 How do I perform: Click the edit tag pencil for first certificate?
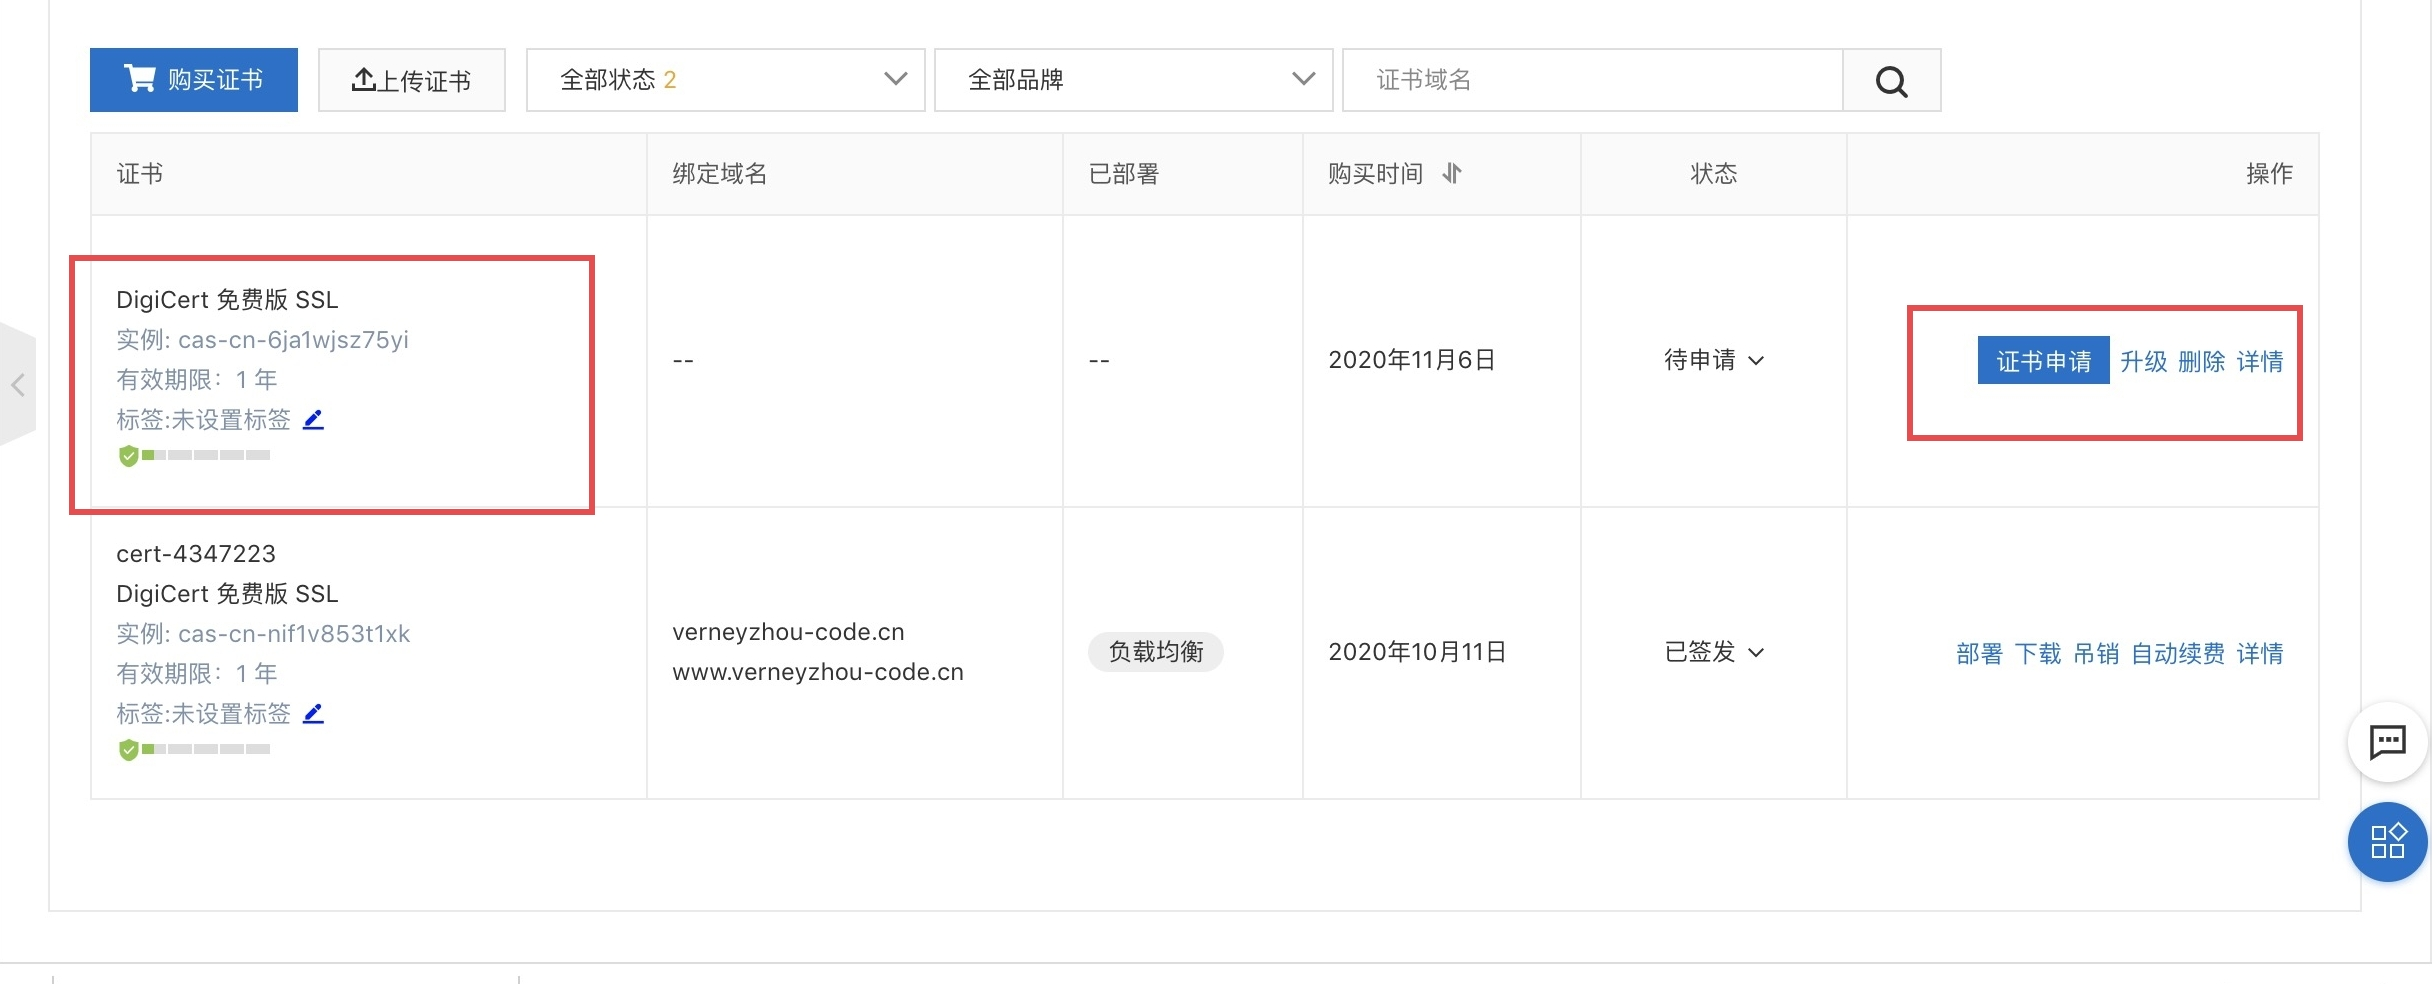pos(313,420)
